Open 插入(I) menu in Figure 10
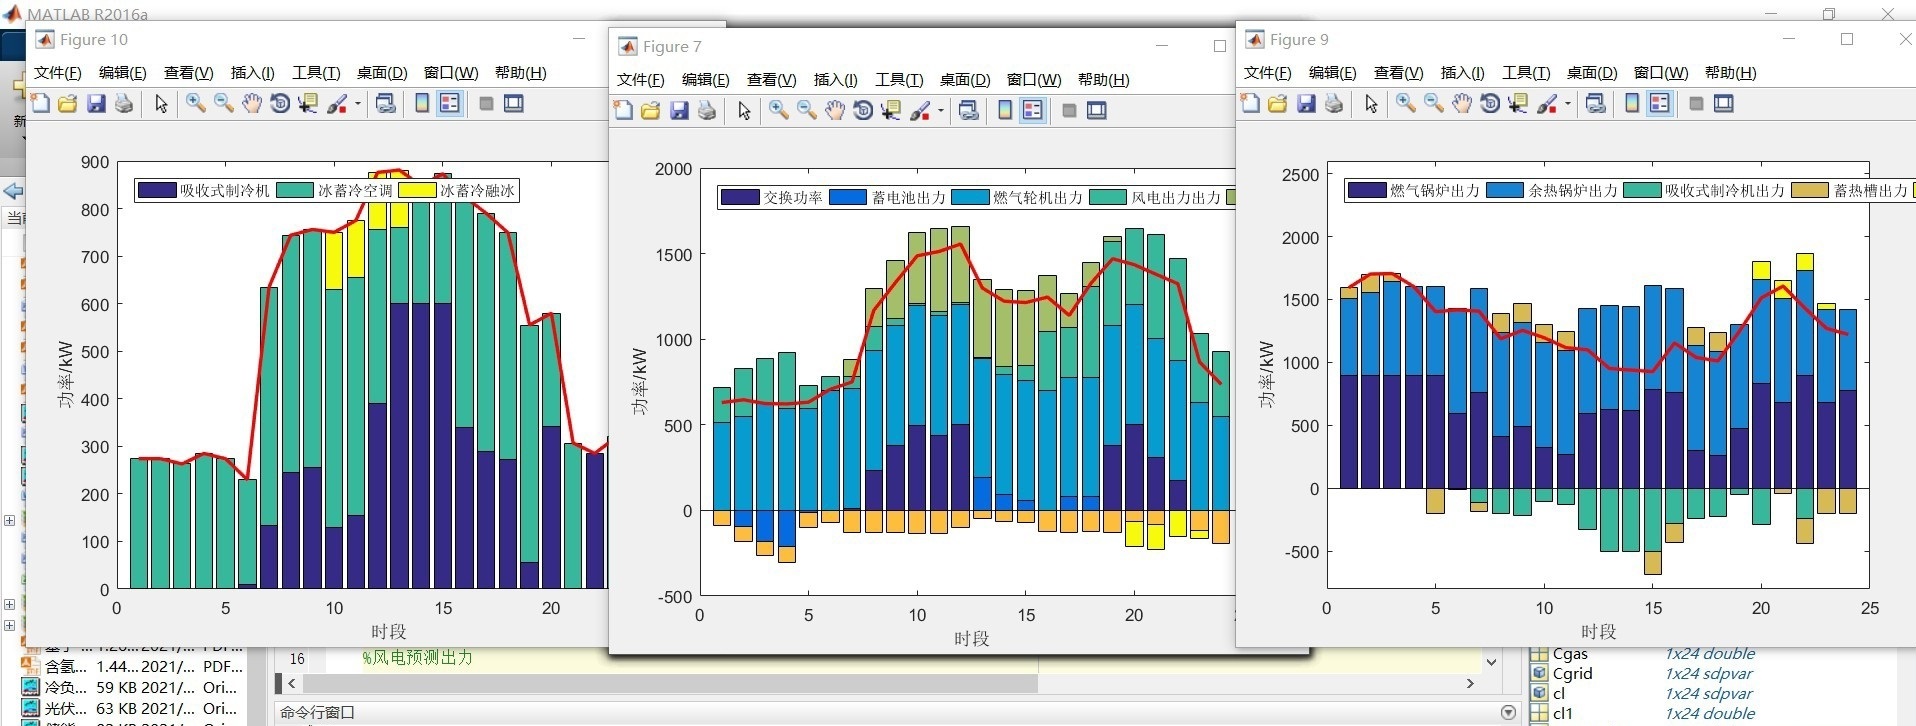The height and width of the screenshot is (726, 1916). pyautogui.click(x=252, y=73)
